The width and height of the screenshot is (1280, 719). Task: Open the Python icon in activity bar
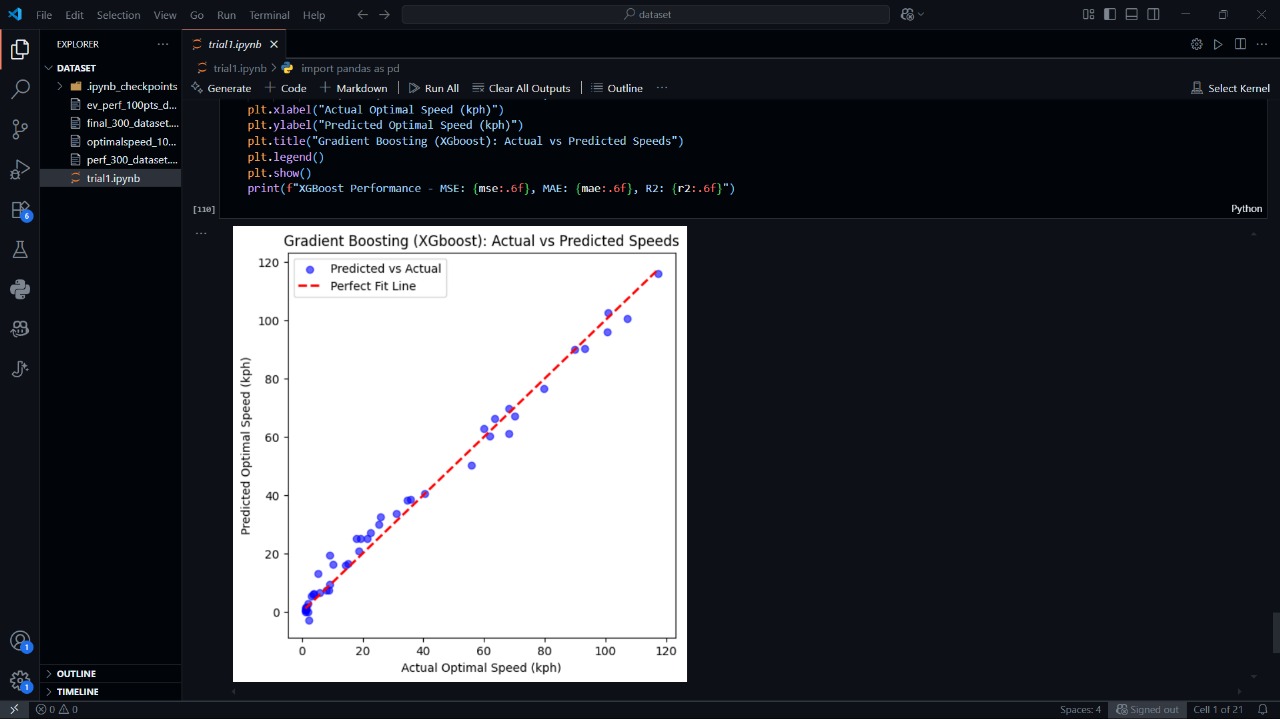point(20,290)
